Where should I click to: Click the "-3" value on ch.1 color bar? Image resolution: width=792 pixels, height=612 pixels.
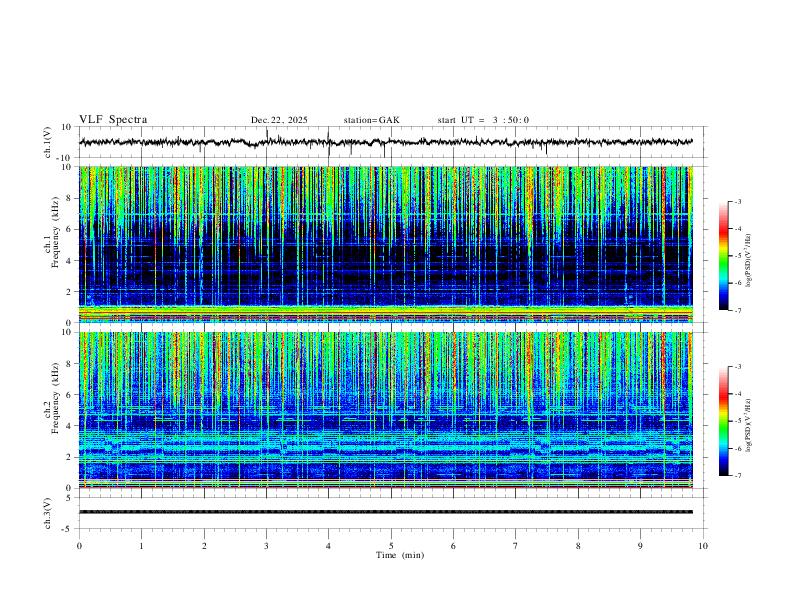coord(737,201)
